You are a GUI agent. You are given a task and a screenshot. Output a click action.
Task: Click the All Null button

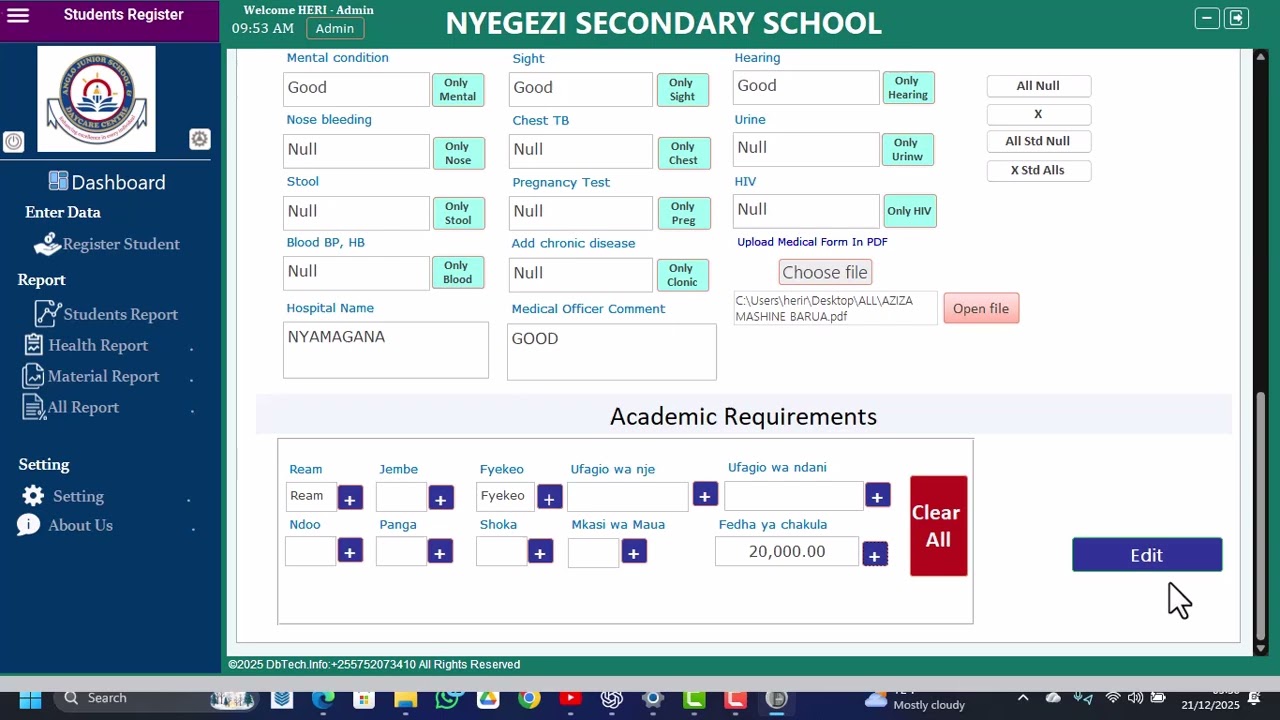pos(1038,86)
